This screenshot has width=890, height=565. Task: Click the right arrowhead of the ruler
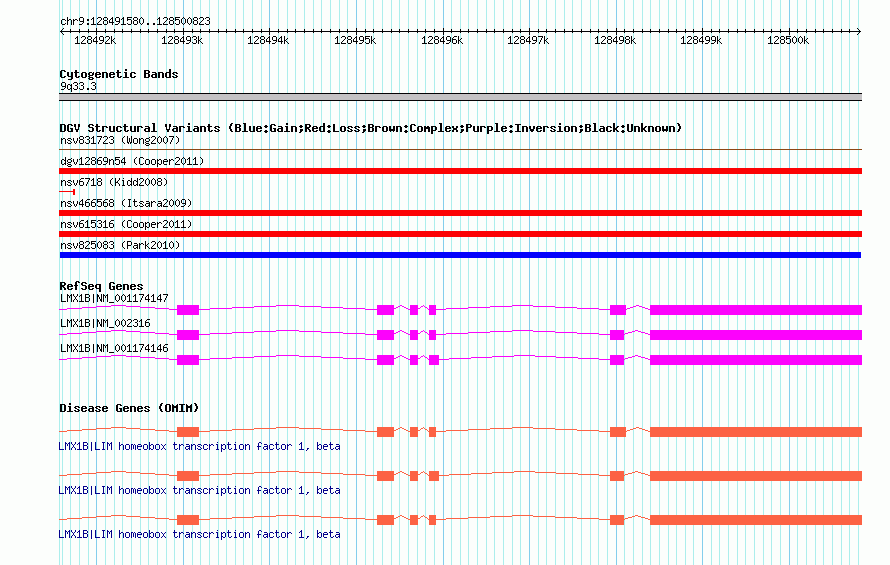coord(859,31)
